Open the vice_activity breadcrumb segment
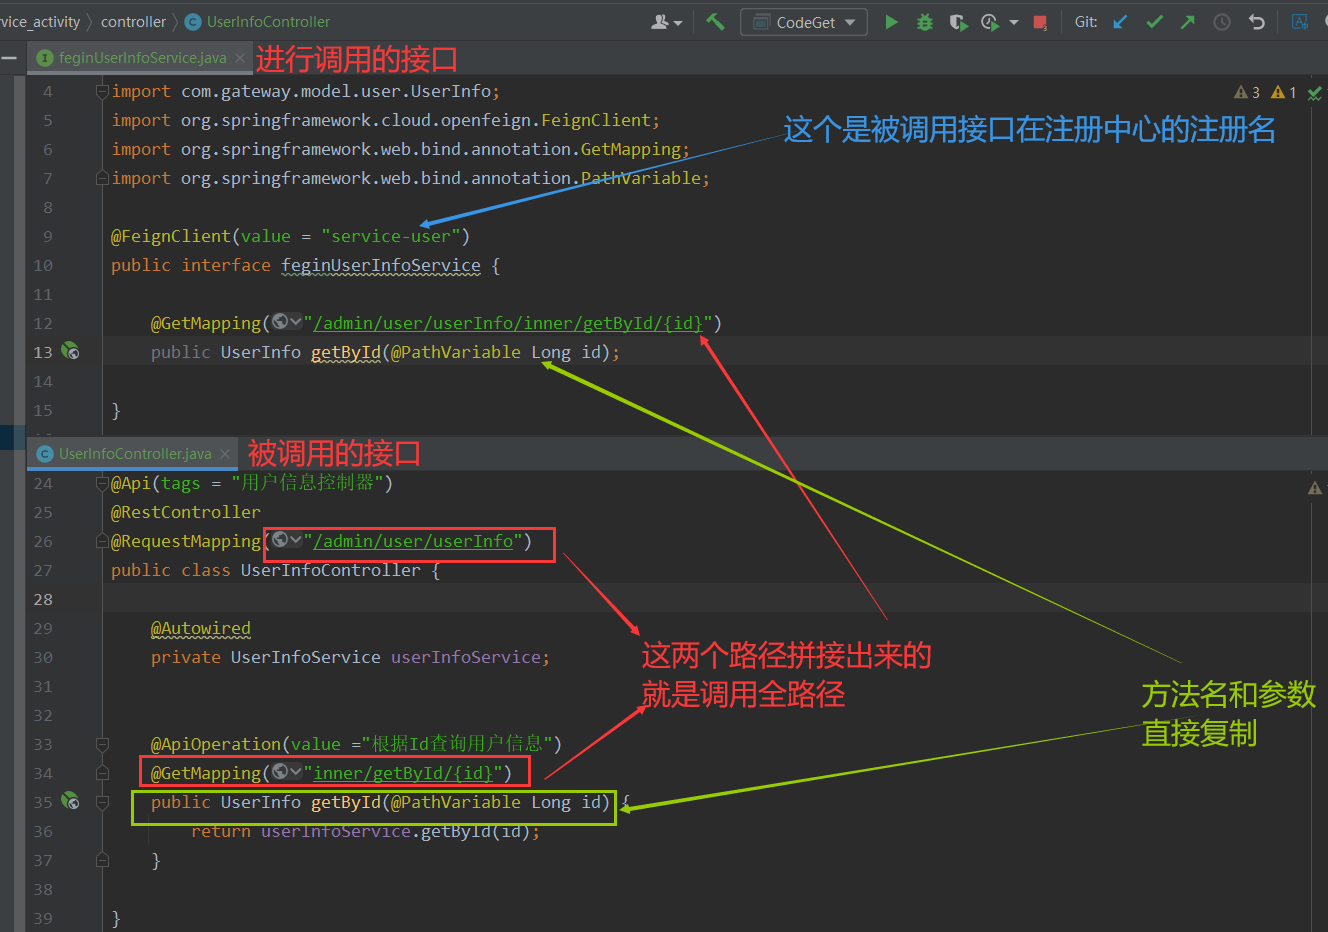 40,22
